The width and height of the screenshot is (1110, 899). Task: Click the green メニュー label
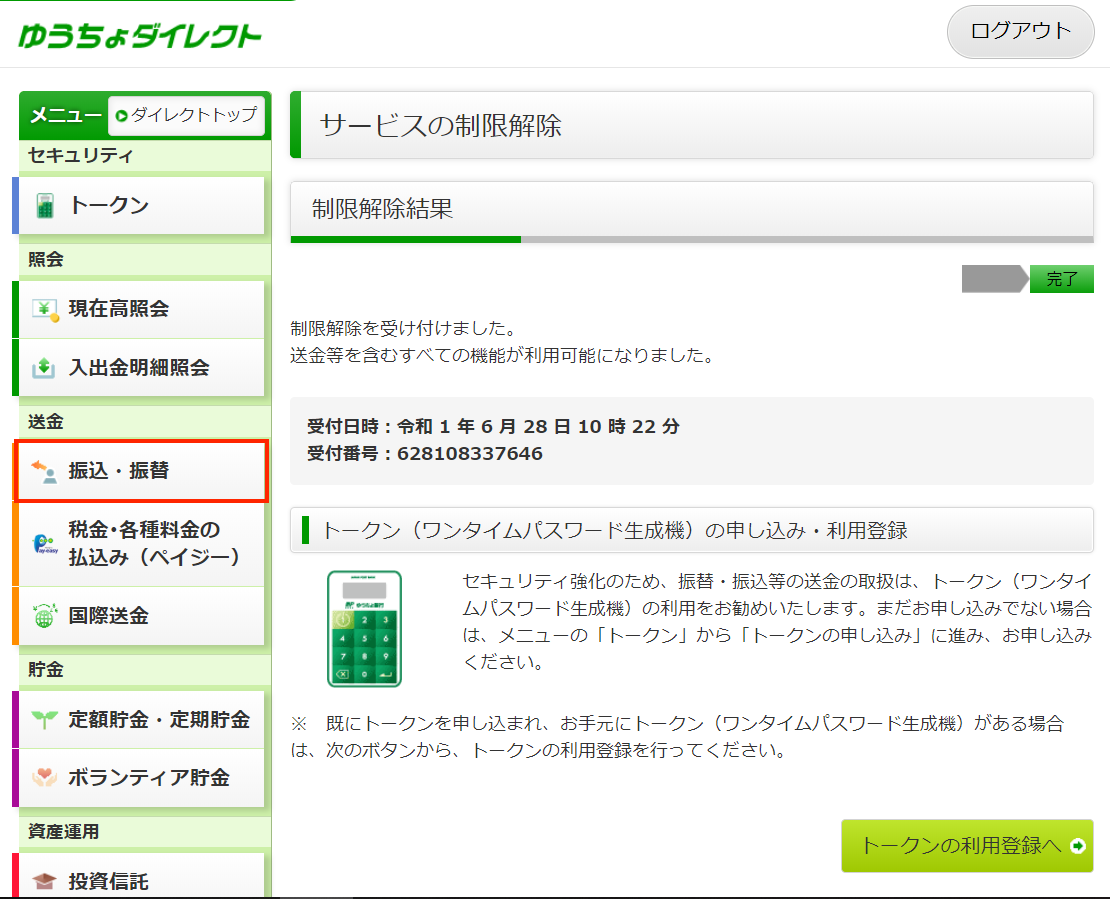(x=63, y=116)
